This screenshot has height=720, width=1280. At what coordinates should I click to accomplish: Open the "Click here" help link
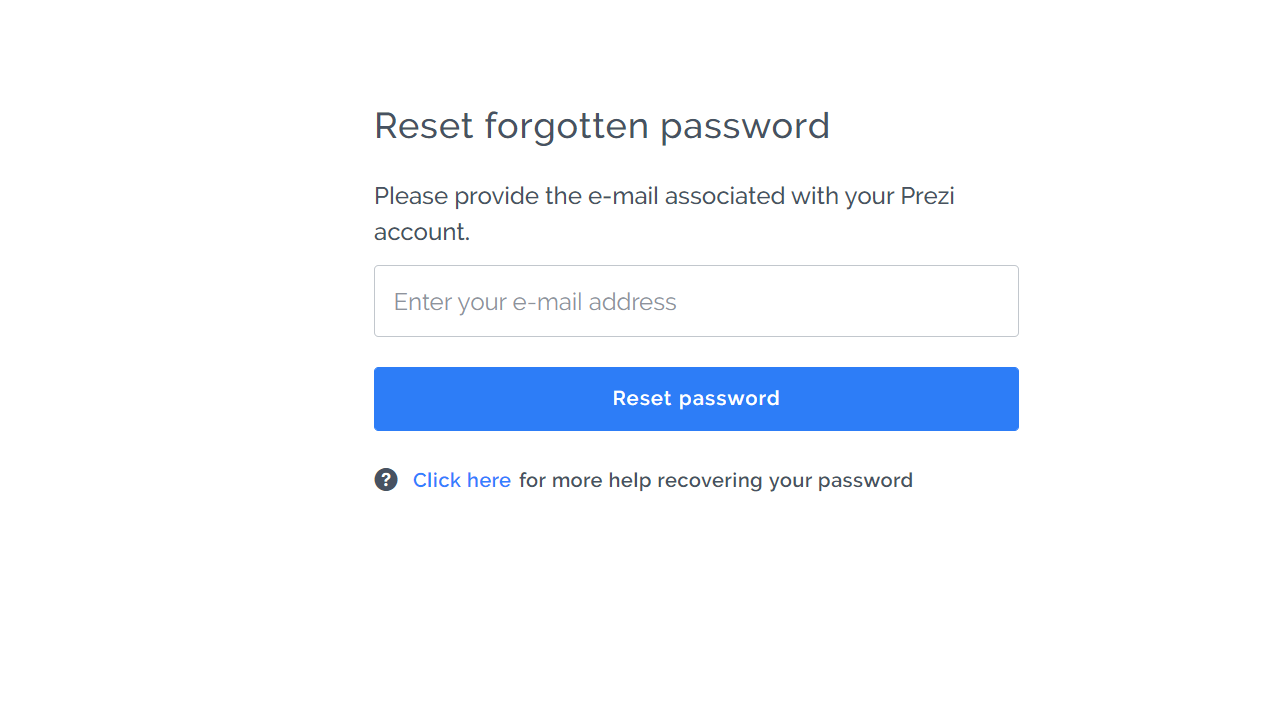[x=461, y=480]
